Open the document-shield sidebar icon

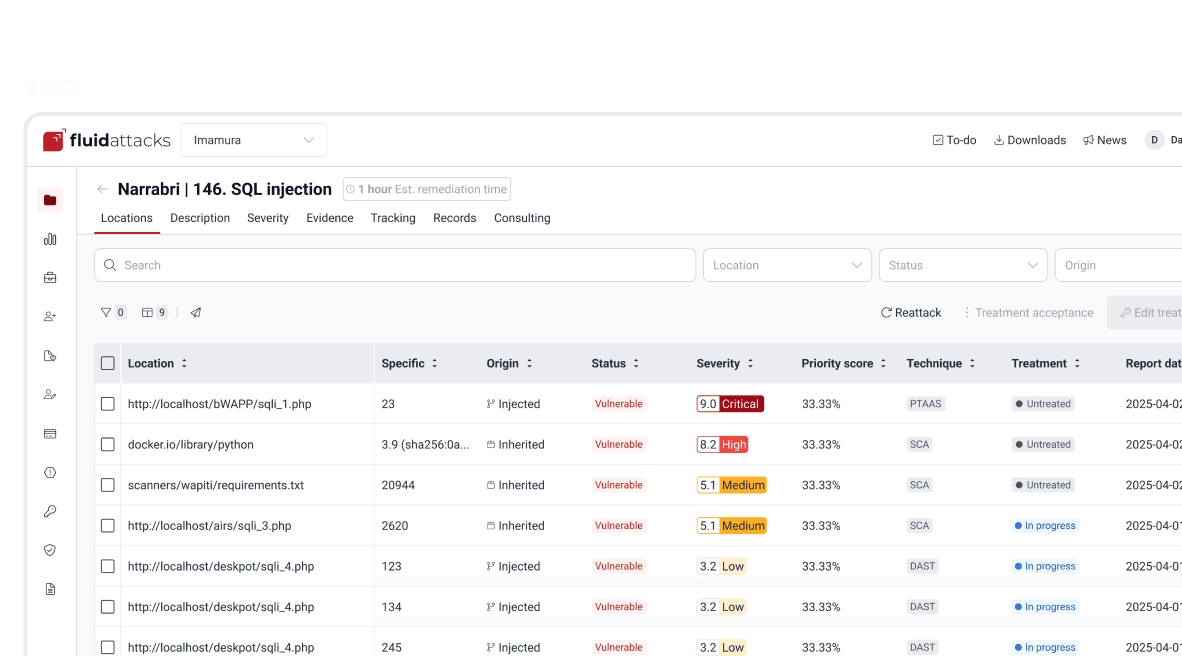pyautogui.click(x=50, y=356)
